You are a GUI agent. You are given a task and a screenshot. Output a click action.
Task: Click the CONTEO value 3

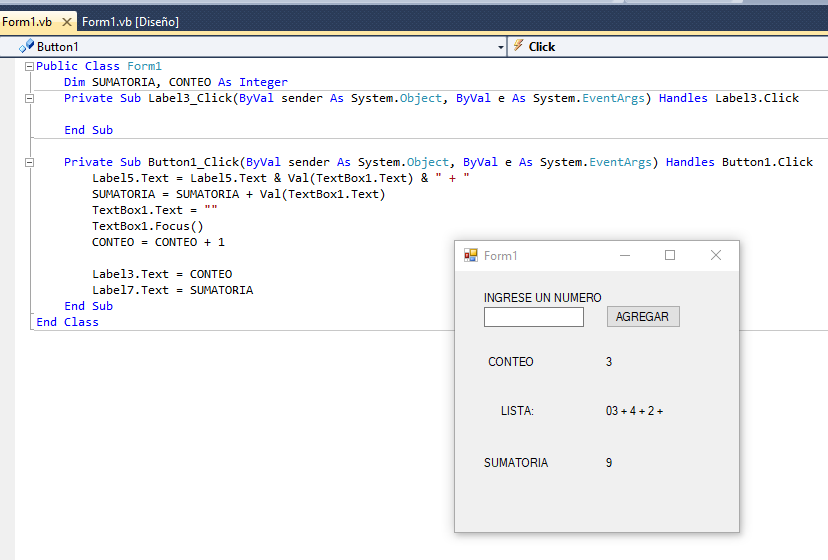pos(609,361)
